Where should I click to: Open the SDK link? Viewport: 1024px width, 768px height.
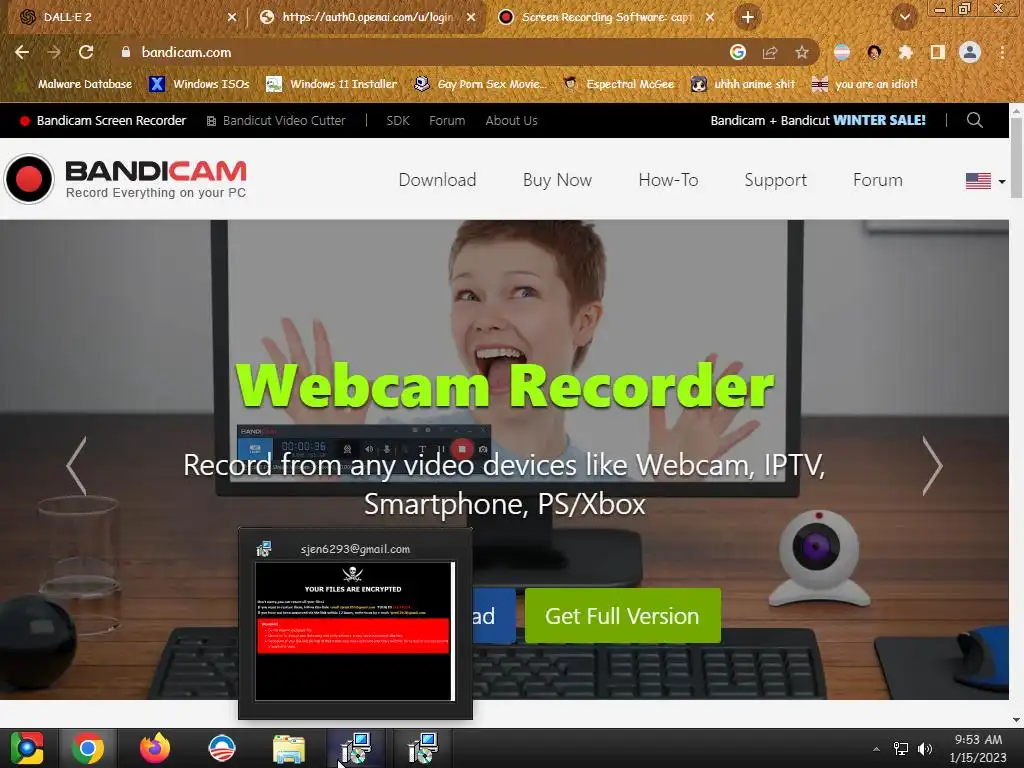click(x=398, y=121)
